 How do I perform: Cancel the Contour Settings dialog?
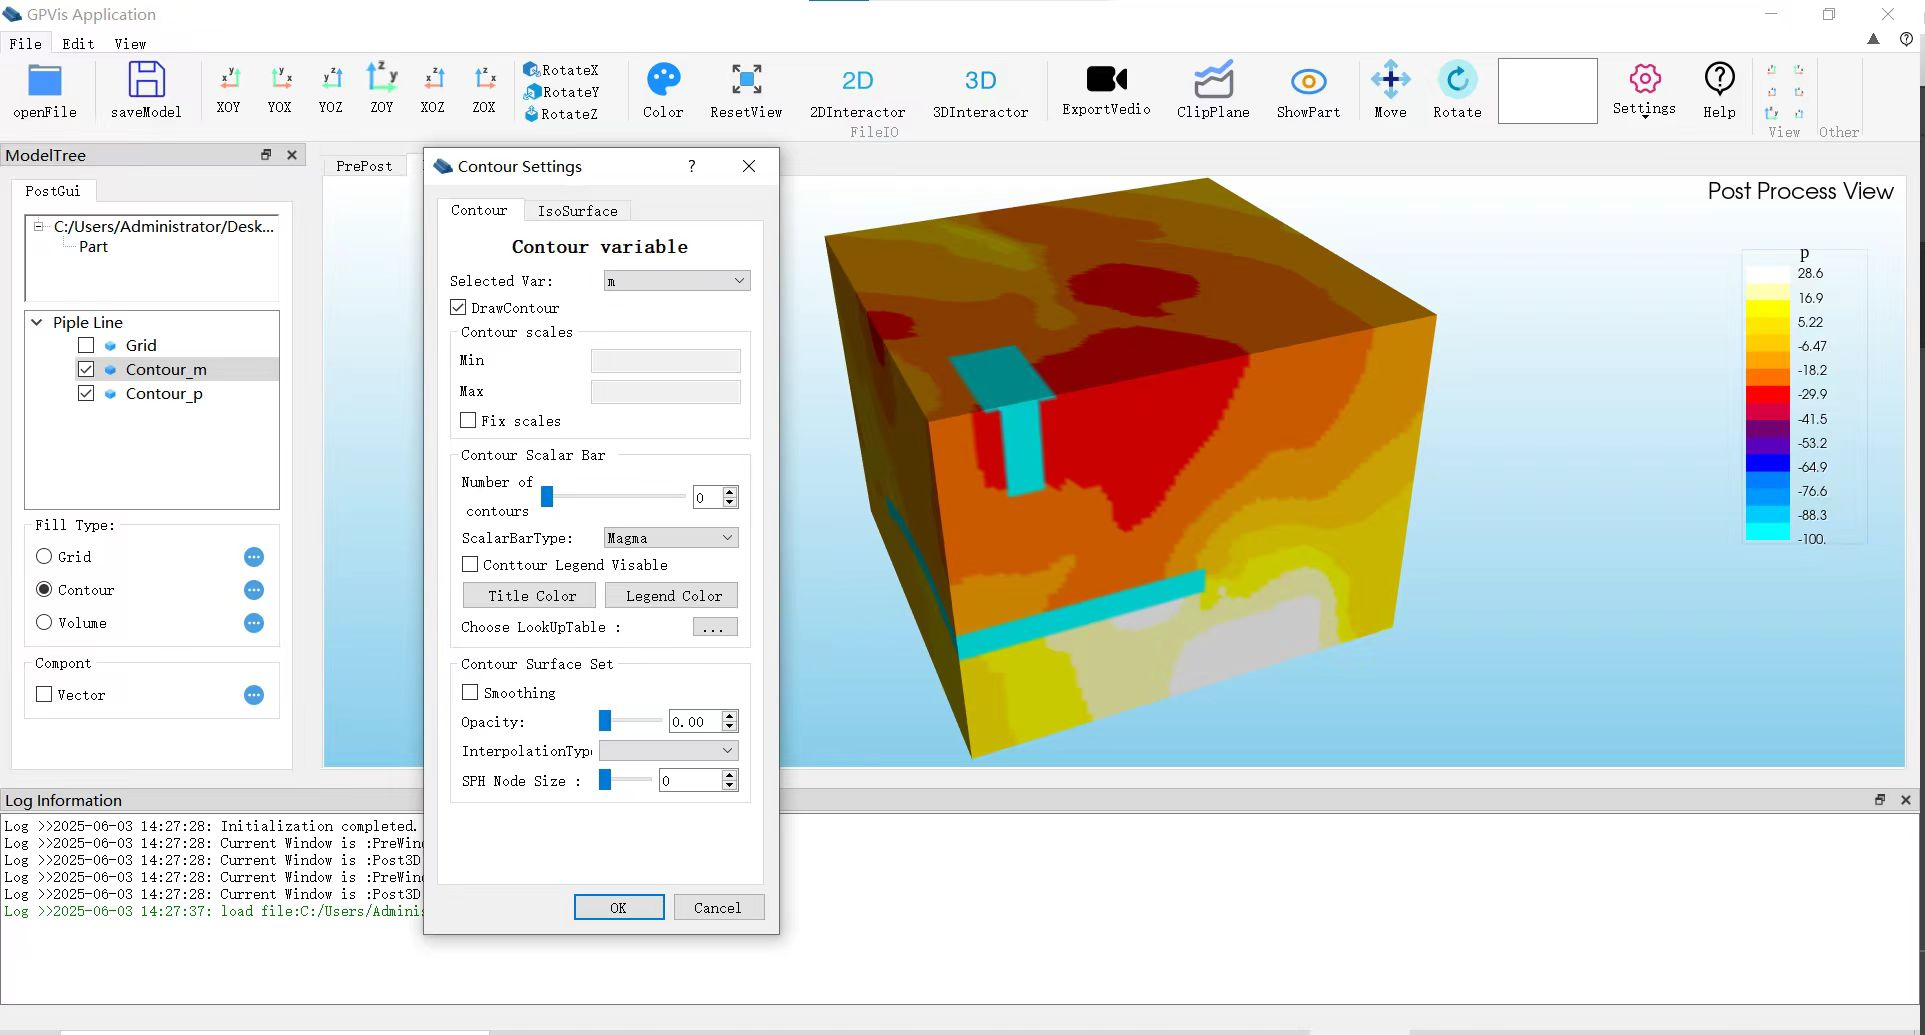click(x=718, y=907)
